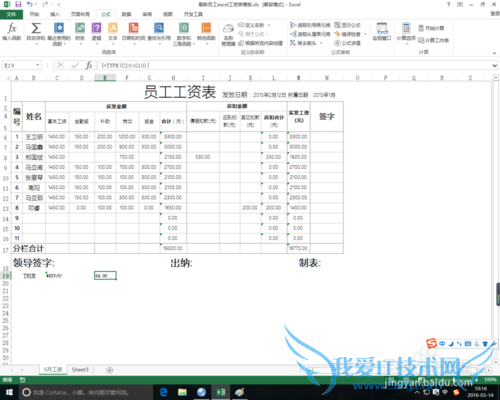Open the Insert Function (插入函数) dialog
This screenshot has width=500, height=400.
[12, 32]
